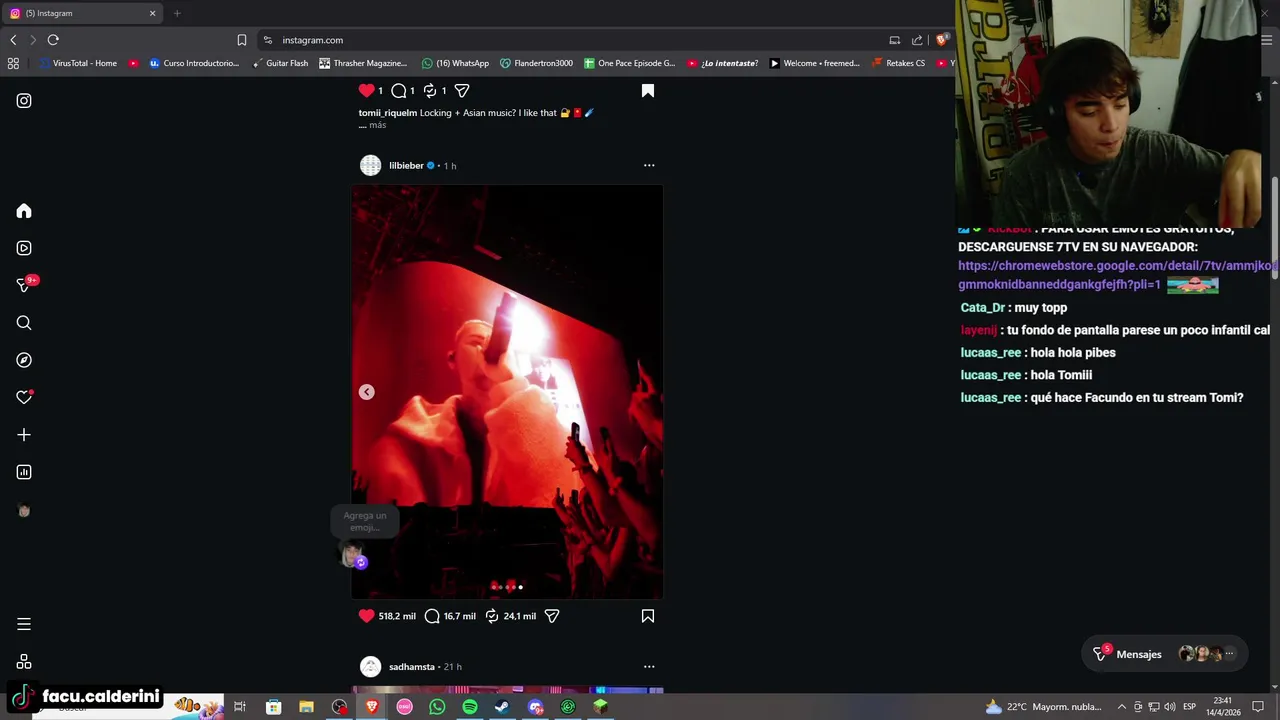Click the 'Agrega un emoji...' note bubble
Screen dimensions: 1280x720
[365, 522]
